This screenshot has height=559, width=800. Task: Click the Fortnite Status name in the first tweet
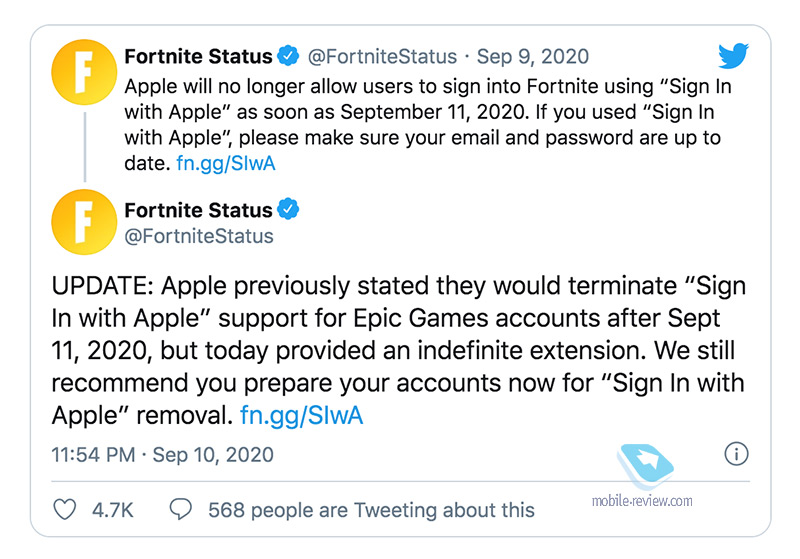pos(198,56)
